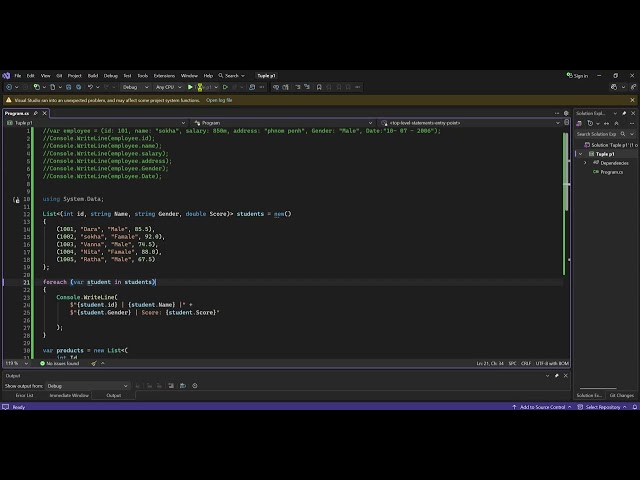Click the uncomment selection icon in toolbar
The image size is (640, 480).
click(x=307, y=87)
